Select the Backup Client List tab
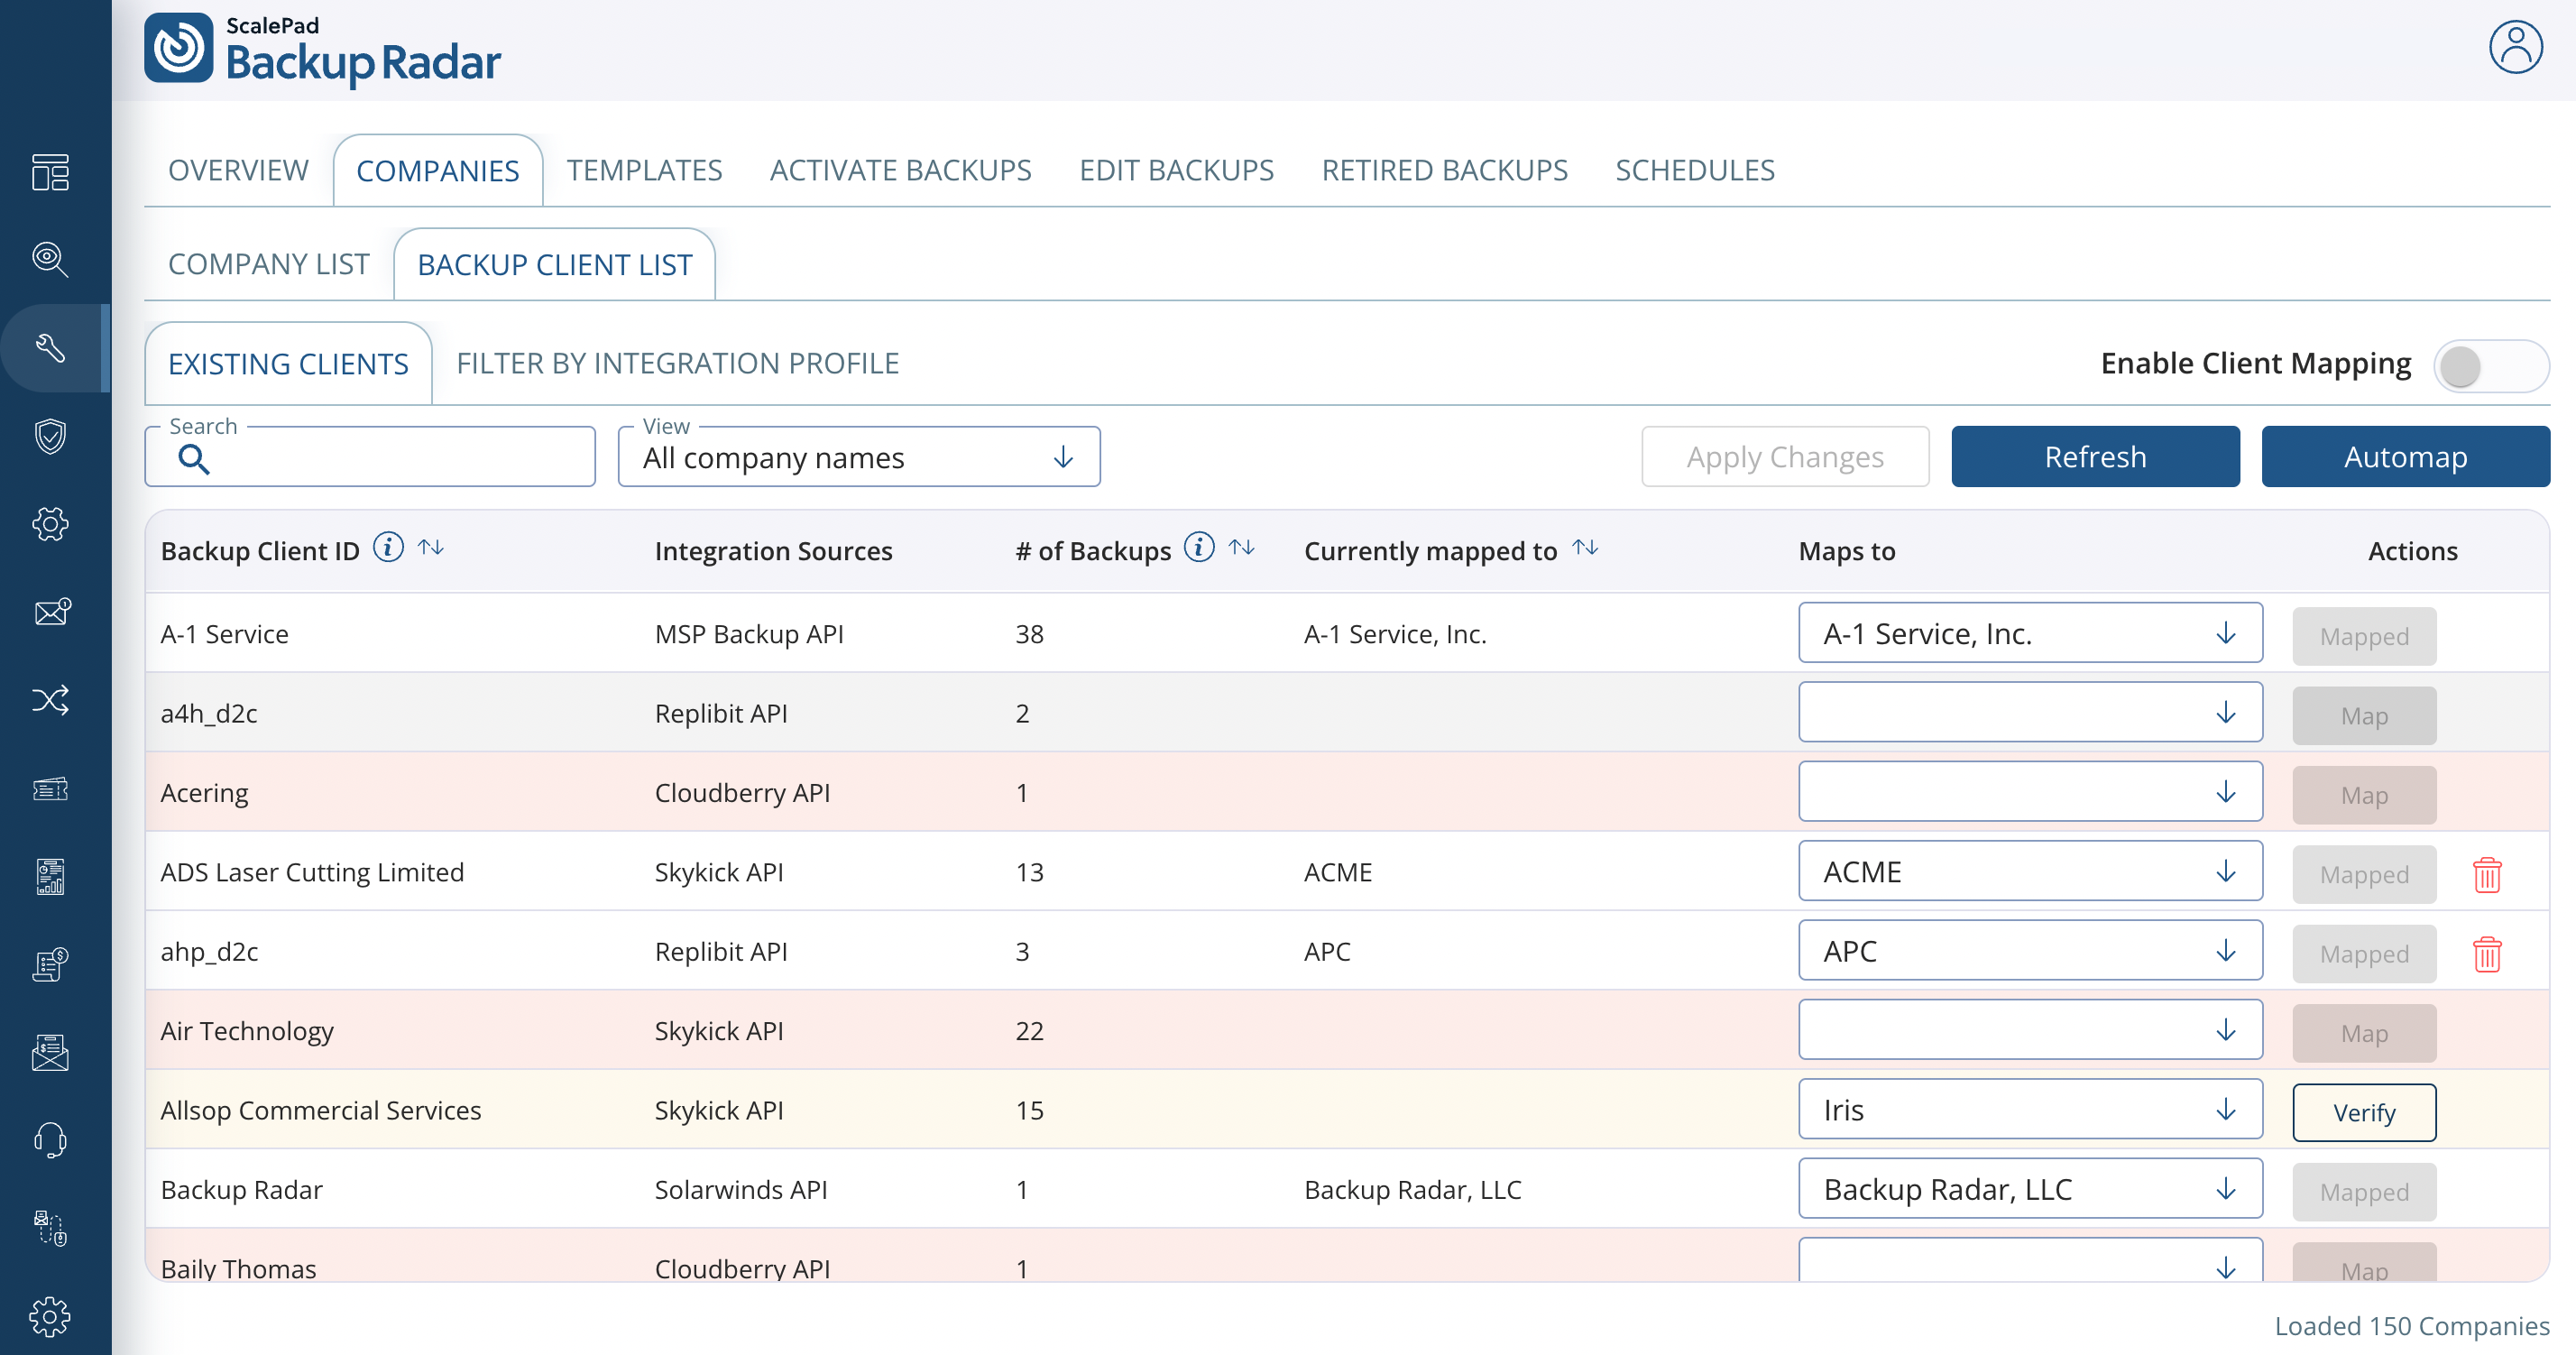This screenshot has width=2576, height=1355. 555,265
